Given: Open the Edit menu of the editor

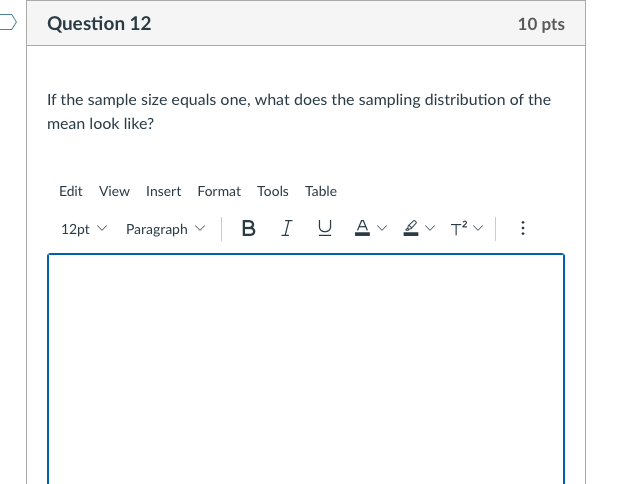Looking at the screenshot, I should pos(71,191).
